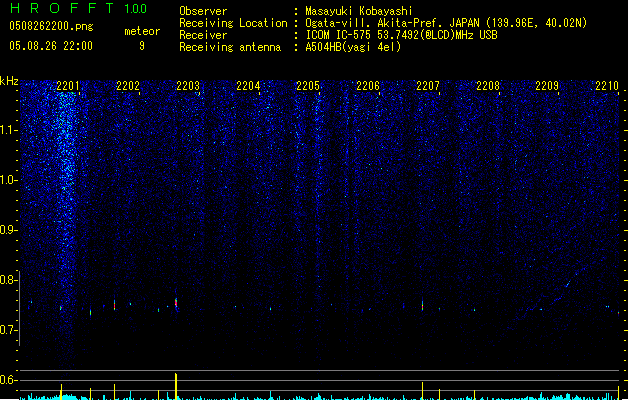
Task: Click the 'Receiver' label in the header
Action: [x=203, y=35]
